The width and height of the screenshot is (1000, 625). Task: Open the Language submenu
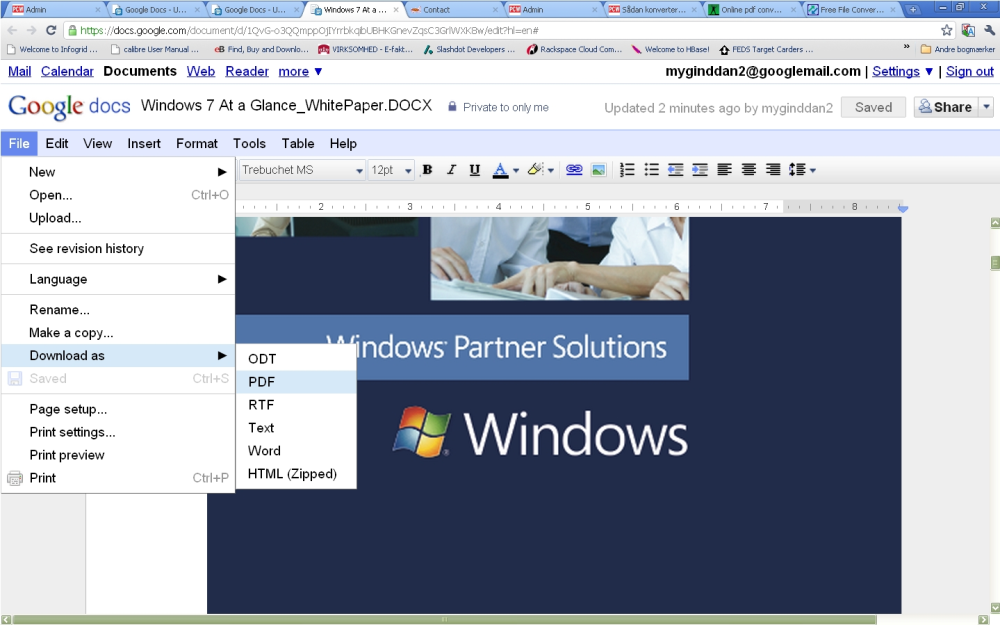118,279
